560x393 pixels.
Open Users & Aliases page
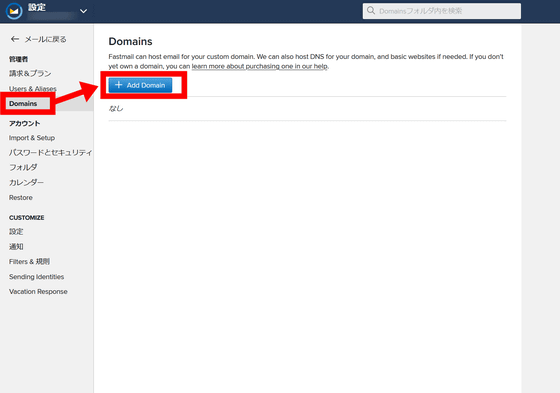tap(32, 89)
